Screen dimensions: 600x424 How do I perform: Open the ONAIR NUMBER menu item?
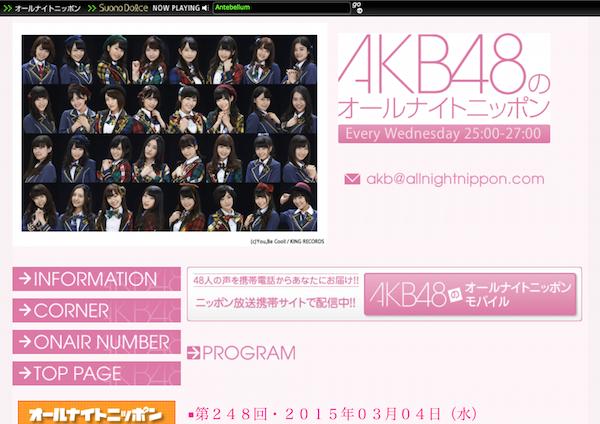tap(96, 342)
